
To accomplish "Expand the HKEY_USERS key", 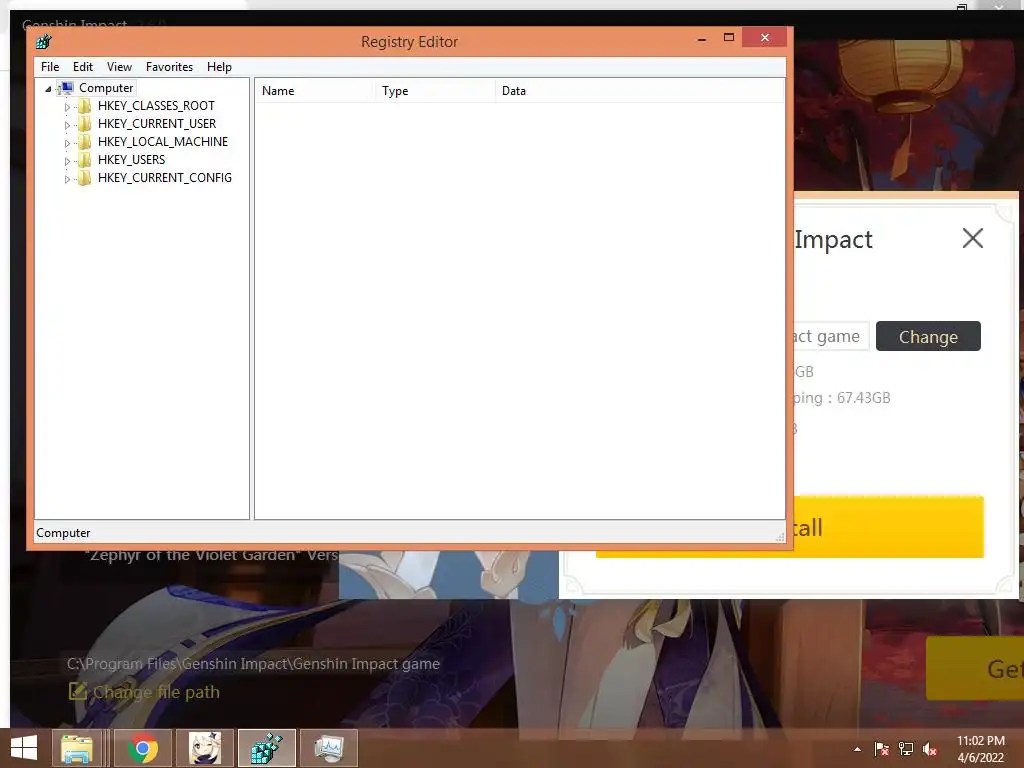I will 67,161.
